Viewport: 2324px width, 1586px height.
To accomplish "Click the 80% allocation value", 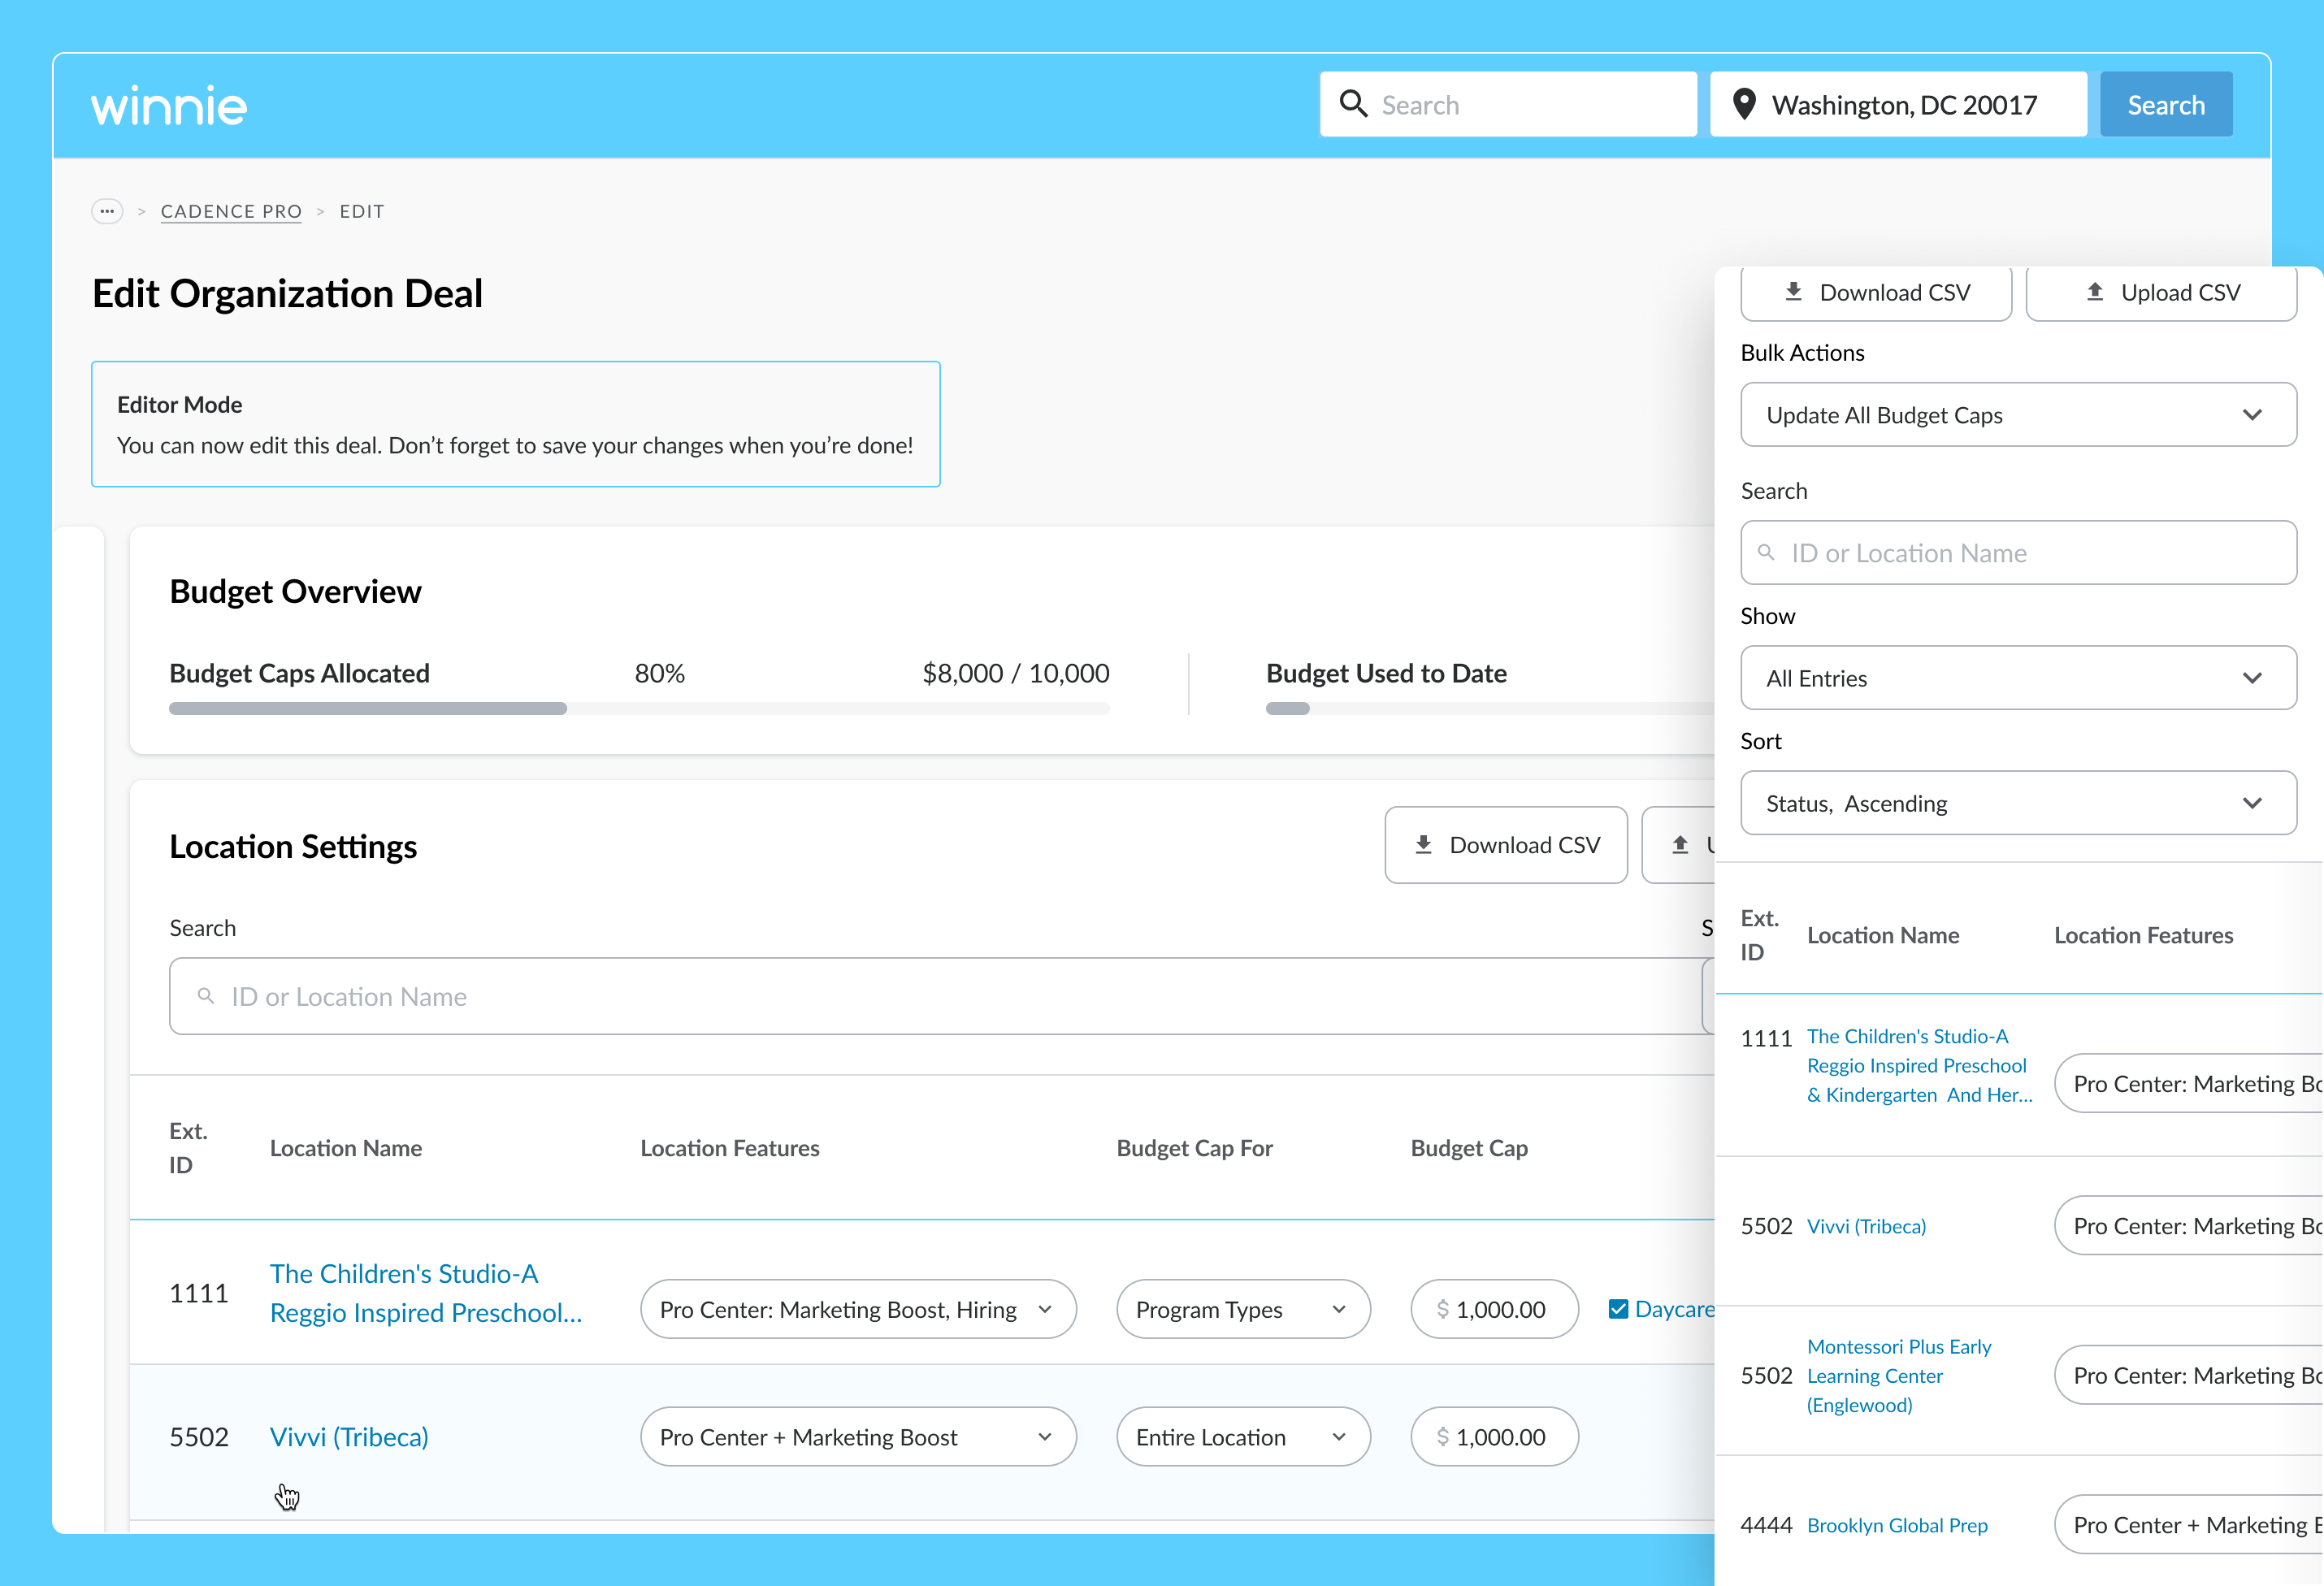I will pos(660,673).
